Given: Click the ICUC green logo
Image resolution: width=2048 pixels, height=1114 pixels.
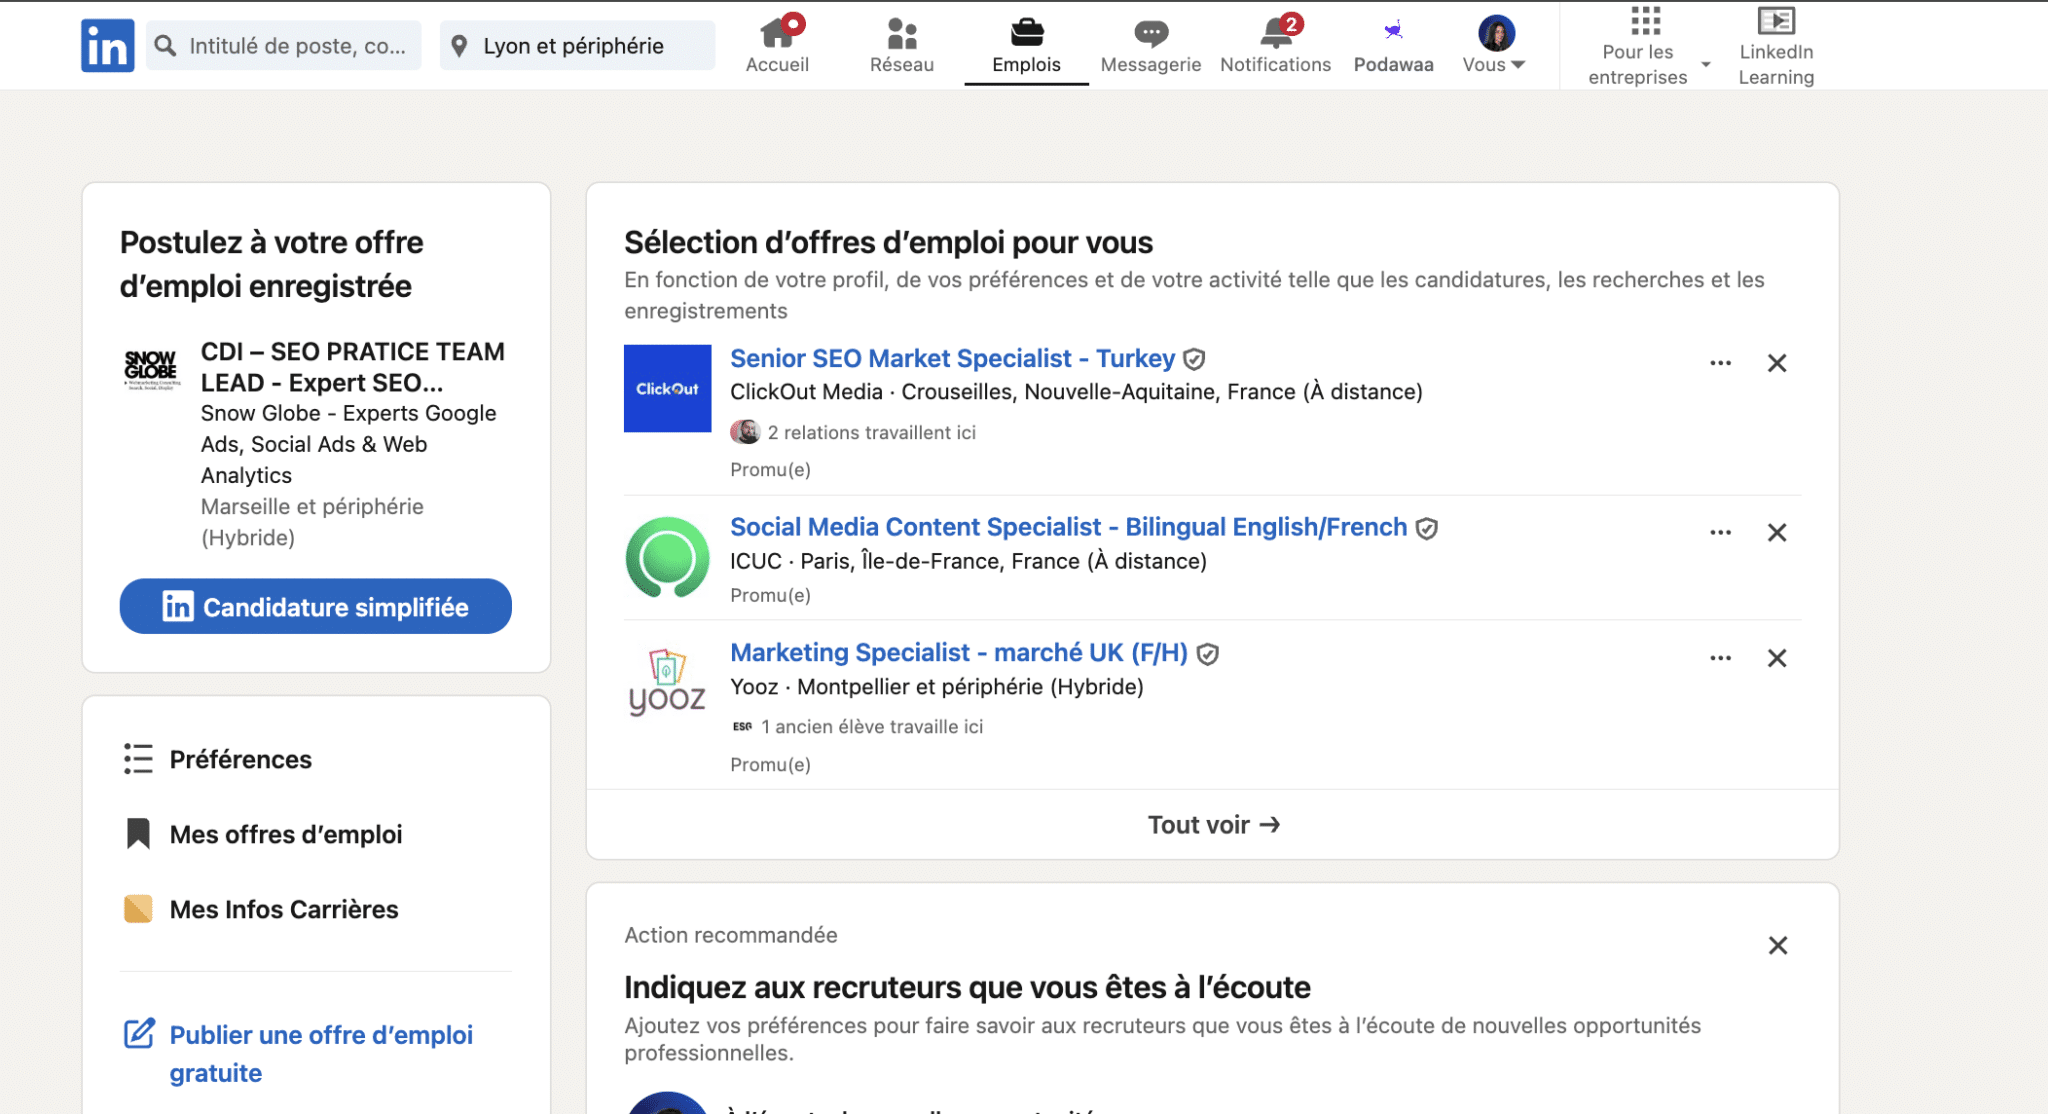Looking at the screenshot, I should click(667, 557).
